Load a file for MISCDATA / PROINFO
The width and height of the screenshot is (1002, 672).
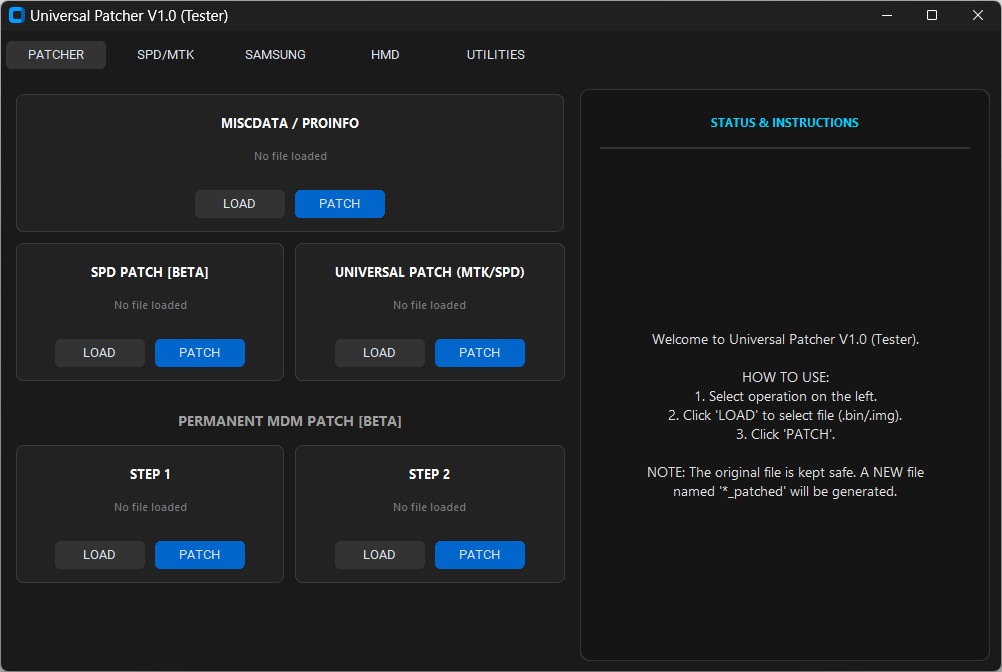coord(240,204)
